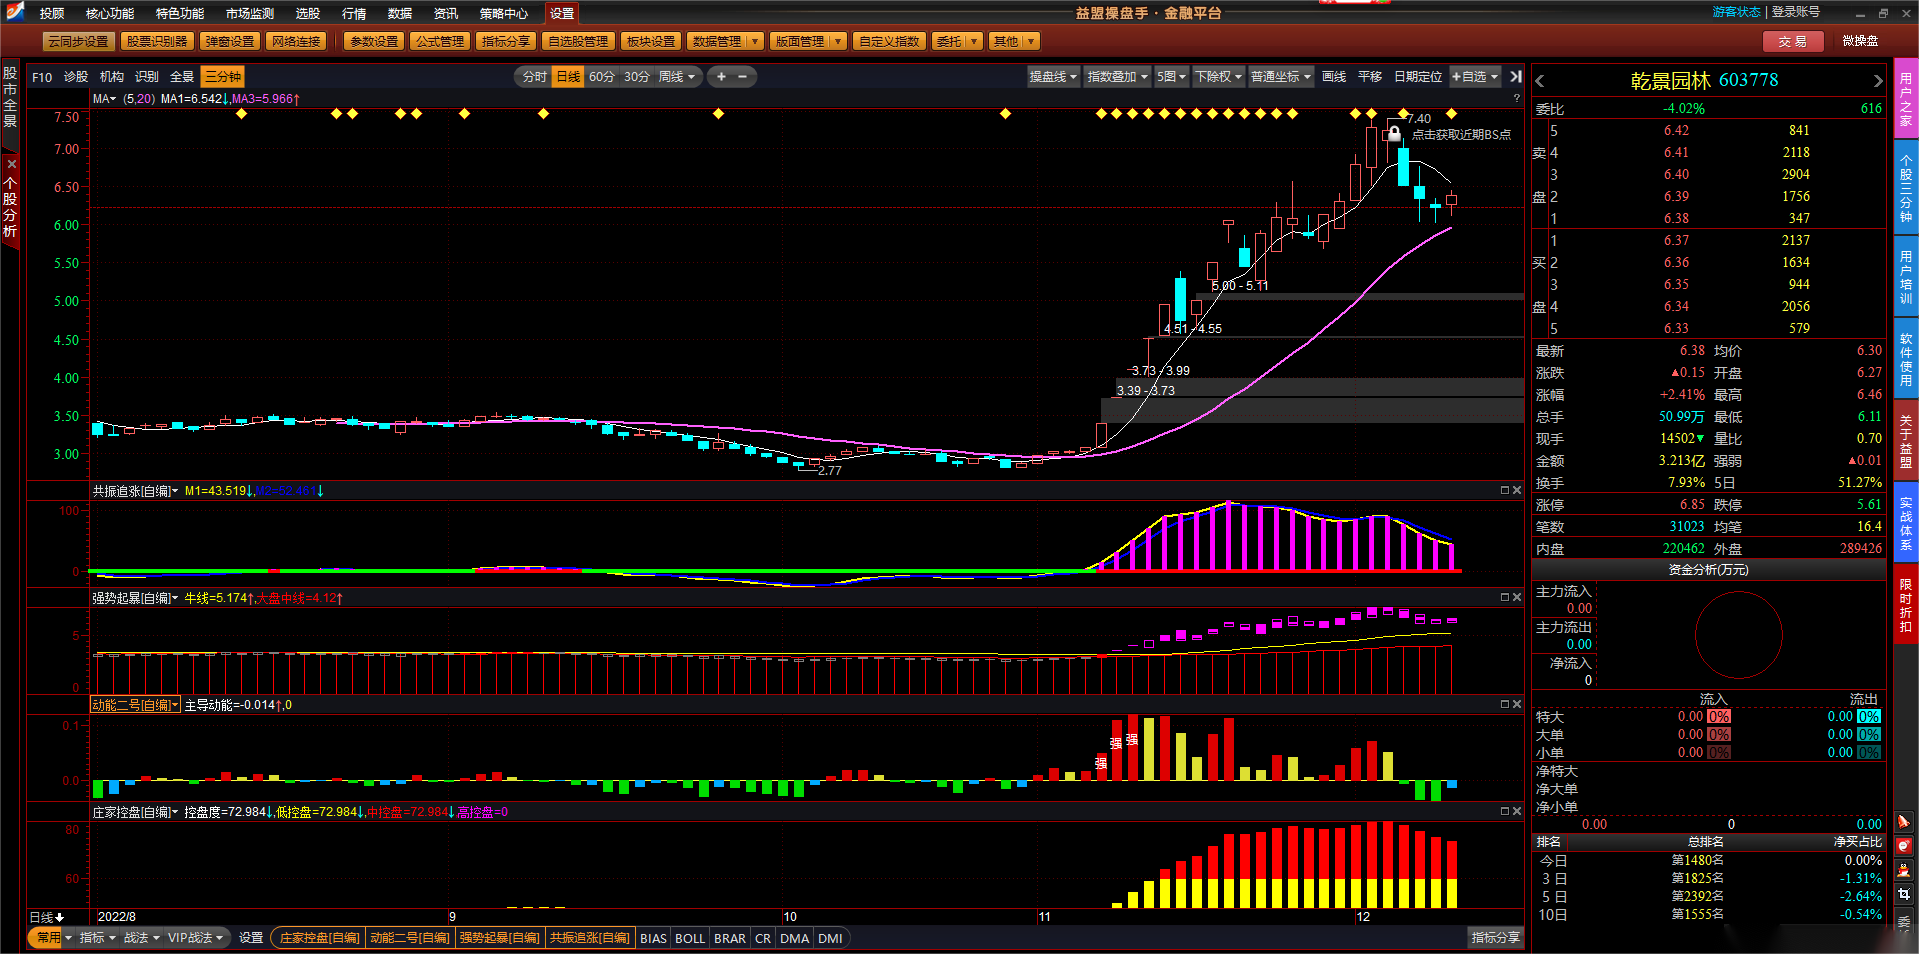The image size is (1919, 954).
Task: Toggle the 三分钟 view button
Action: point(222,77)
